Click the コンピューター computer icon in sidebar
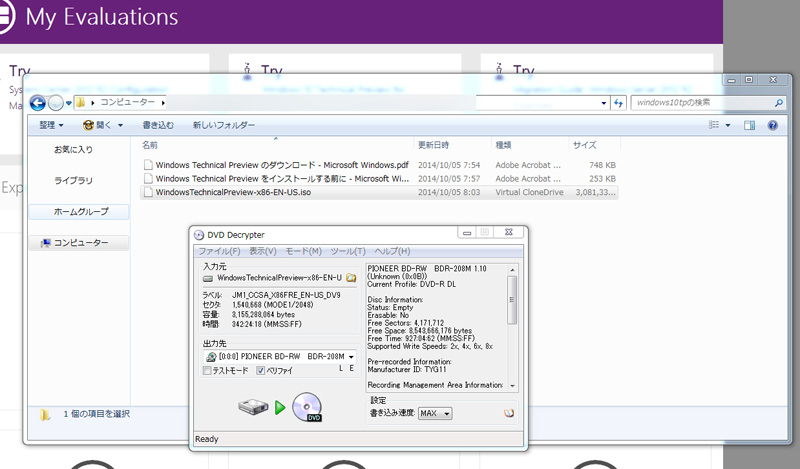 [46, 243]
